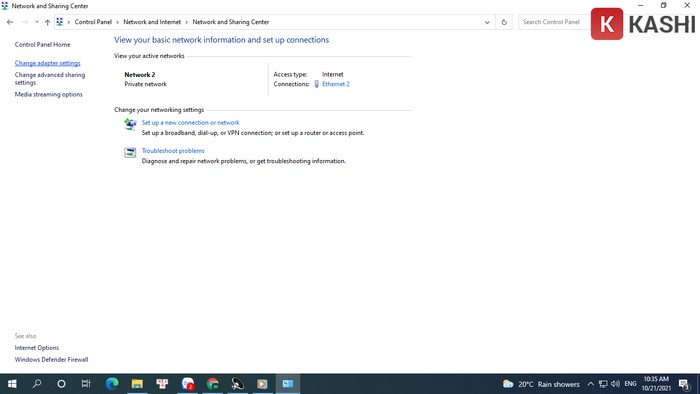
Task: Click Set up a new connection or network
Action: pos(191,123)
